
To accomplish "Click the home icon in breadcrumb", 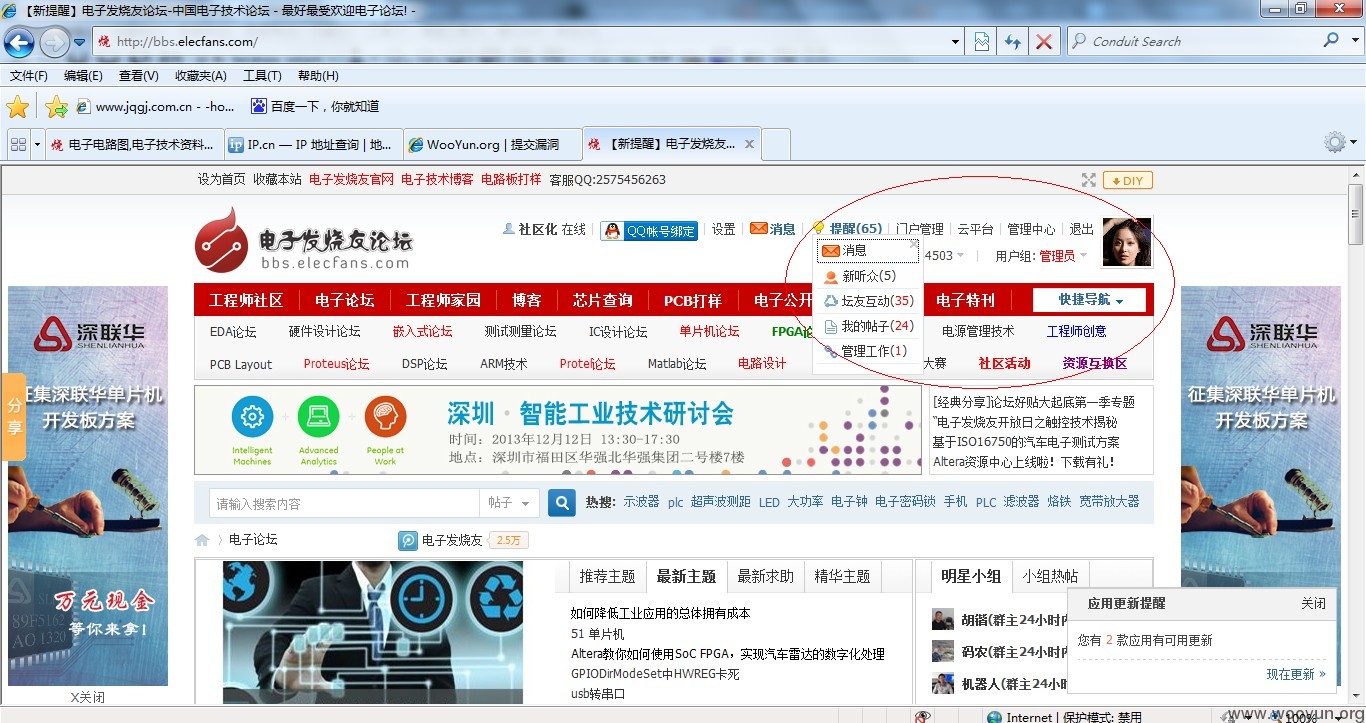I will coord(202,540).
